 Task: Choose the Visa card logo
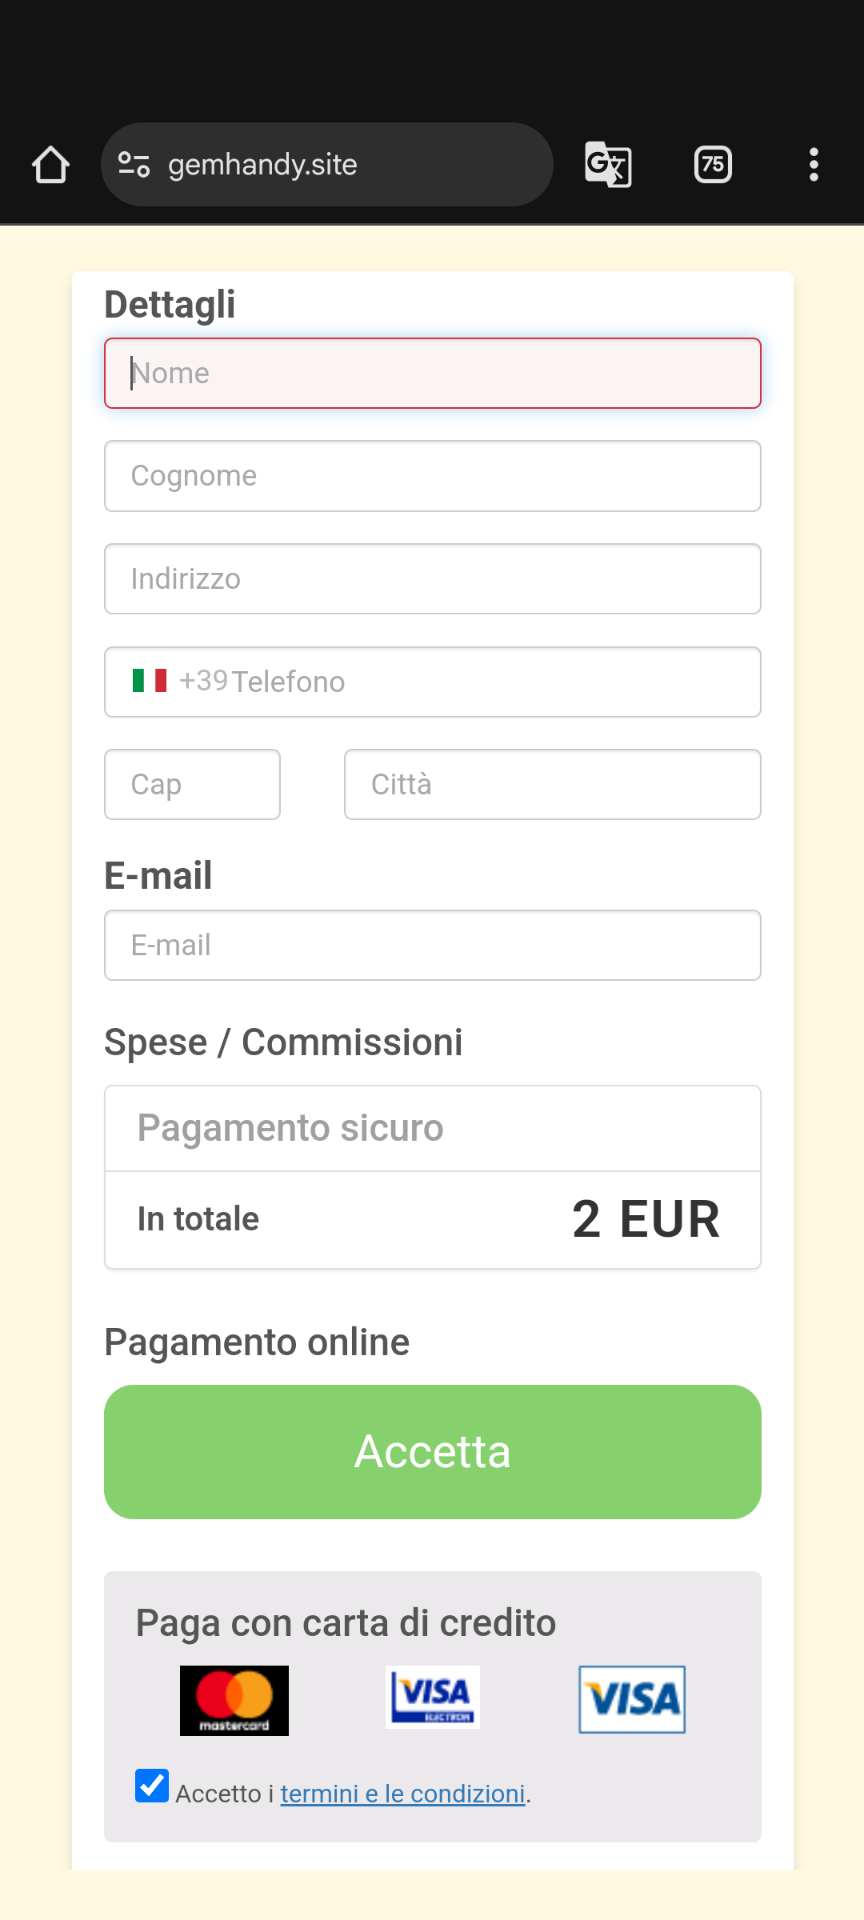pyautogui.click(x=632, y=1699)
